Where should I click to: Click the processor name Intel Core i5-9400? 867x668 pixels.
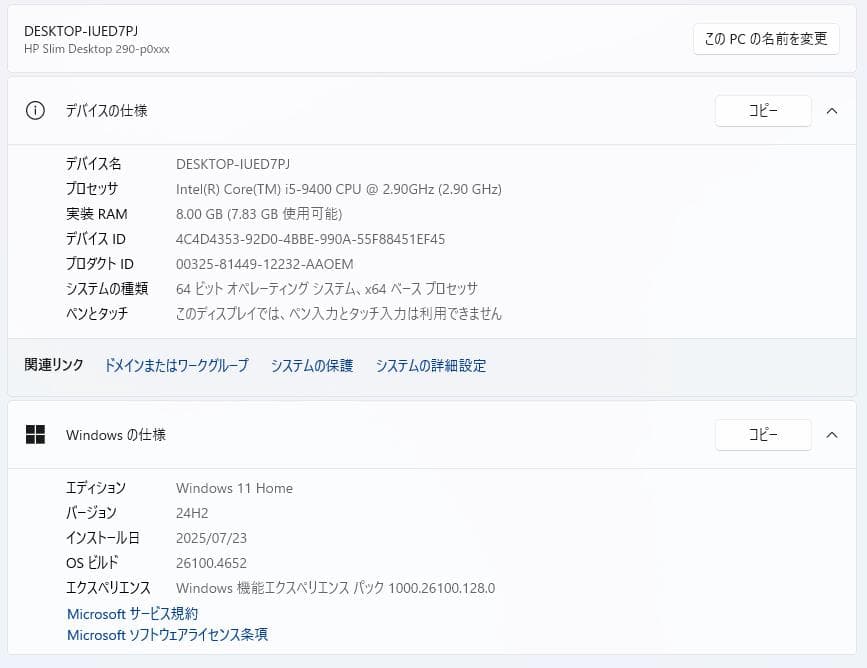click(336, 188)
